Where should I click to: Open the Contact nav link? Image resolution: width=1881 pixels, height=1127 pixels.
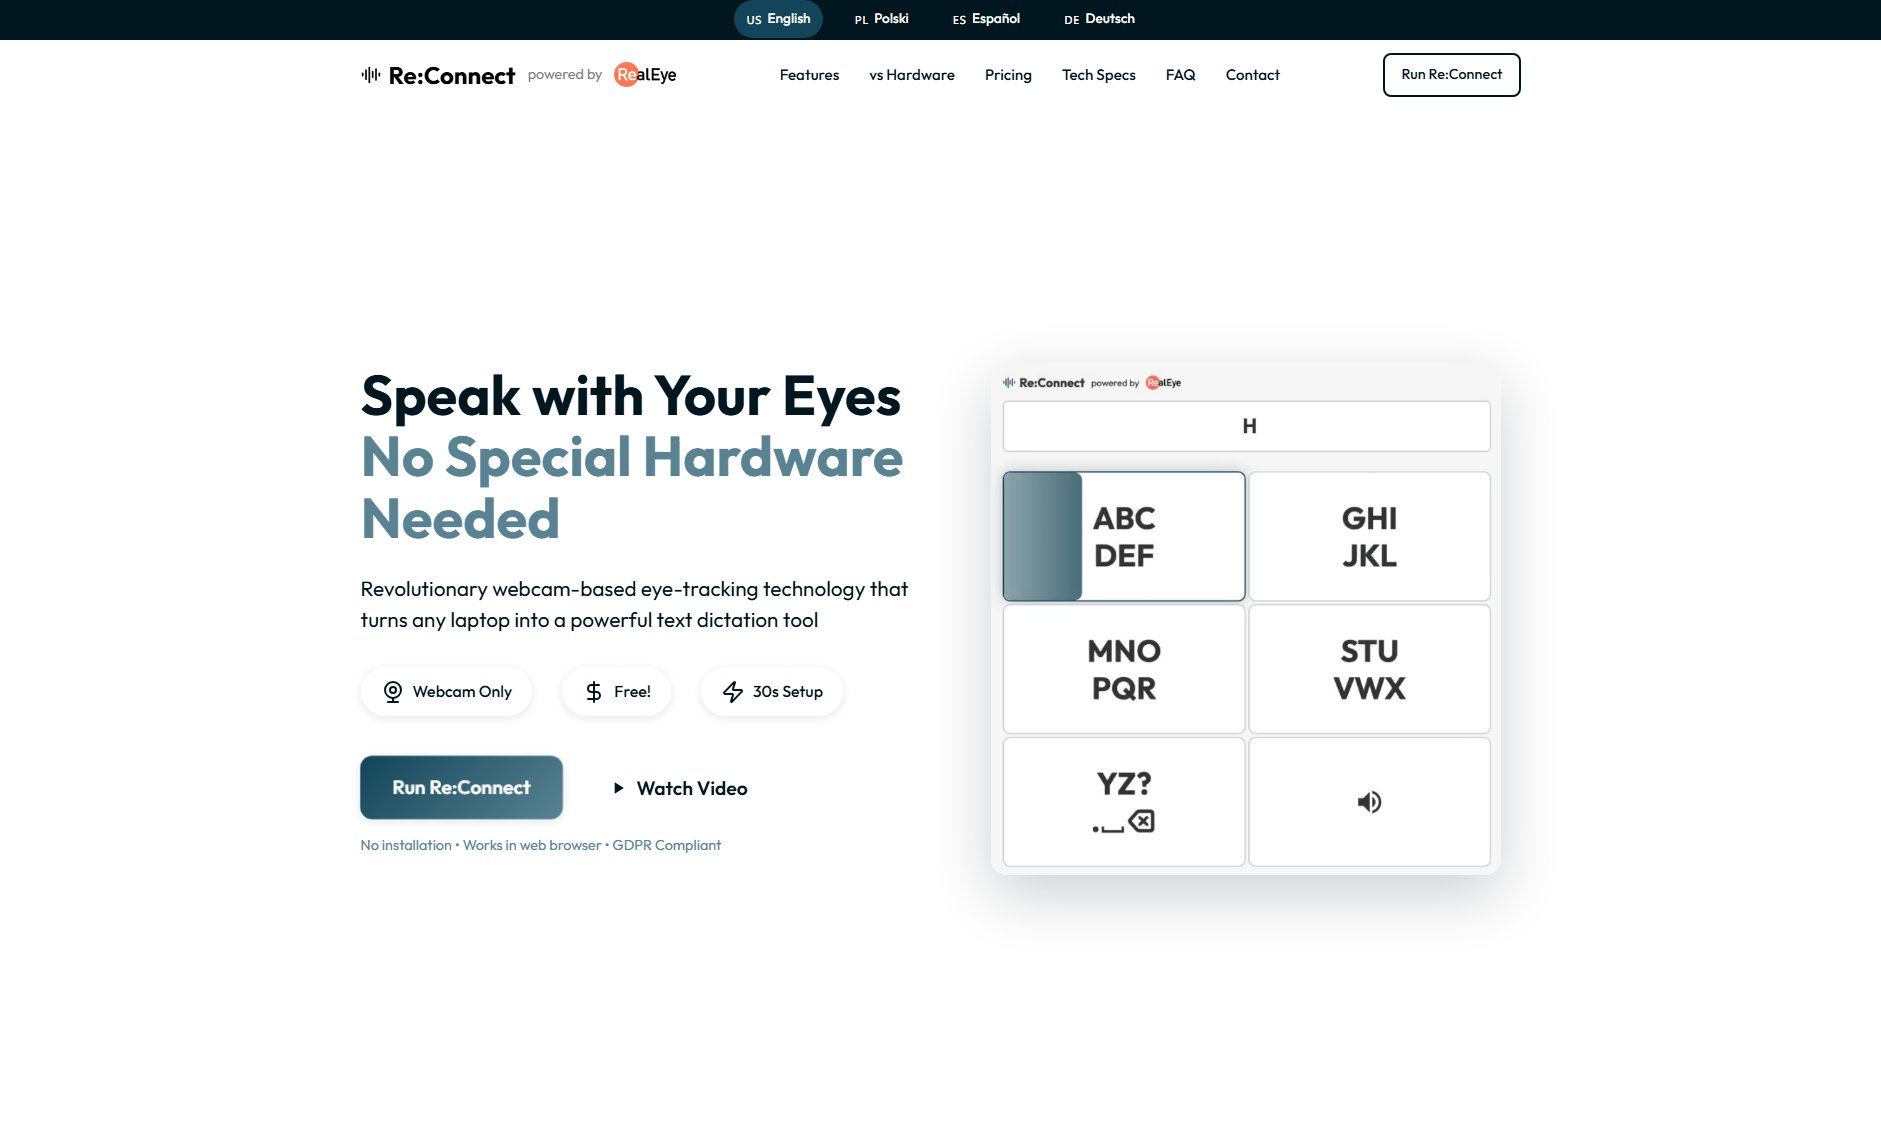click(1253, 75)
